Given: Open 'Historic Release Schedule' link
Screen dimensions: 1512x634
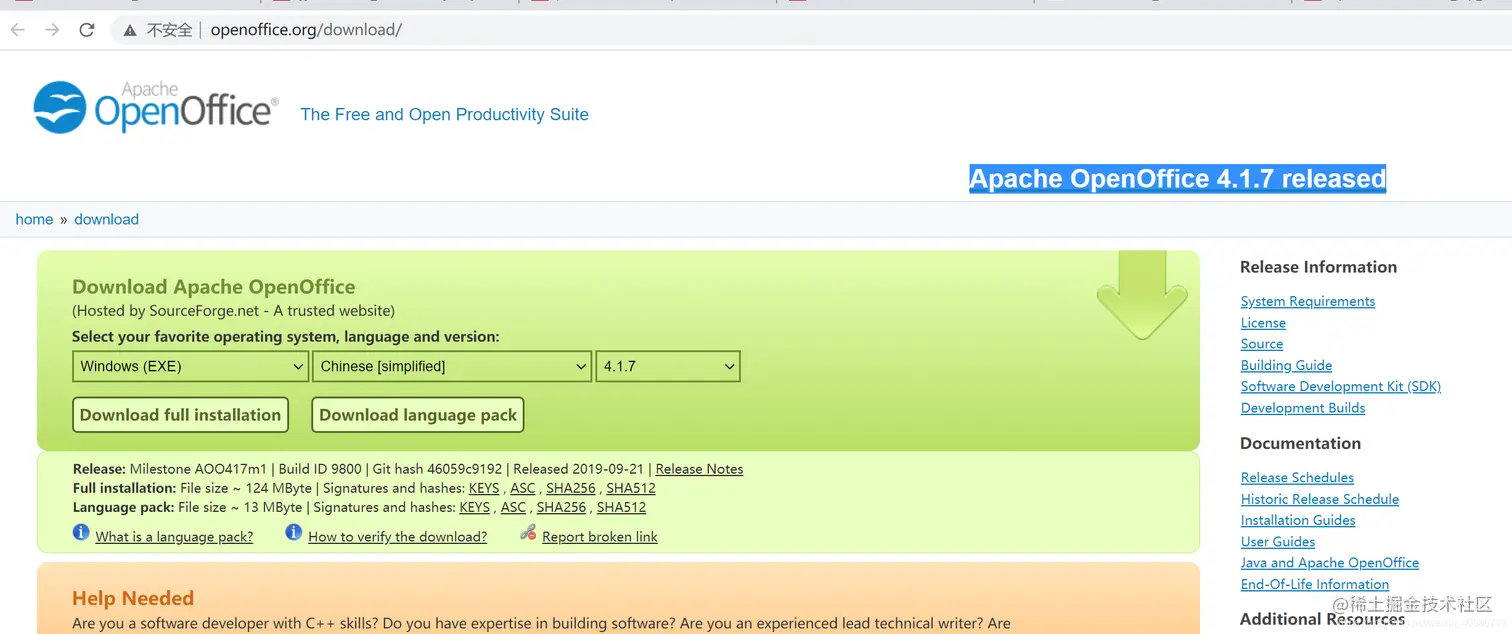Looking at the screenshot, I should click(1320, 499).
